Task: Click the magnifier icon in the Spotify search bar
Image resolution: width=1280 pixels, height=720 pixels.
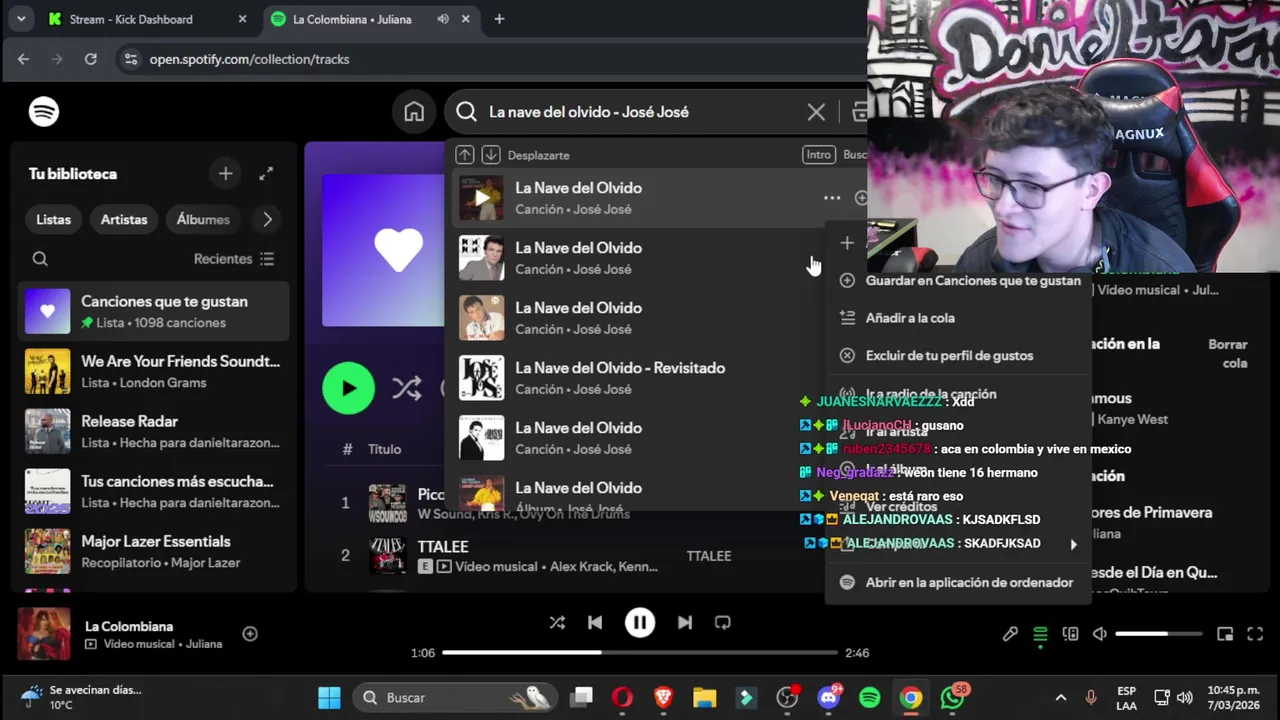Action: click(x=466, y=112)
